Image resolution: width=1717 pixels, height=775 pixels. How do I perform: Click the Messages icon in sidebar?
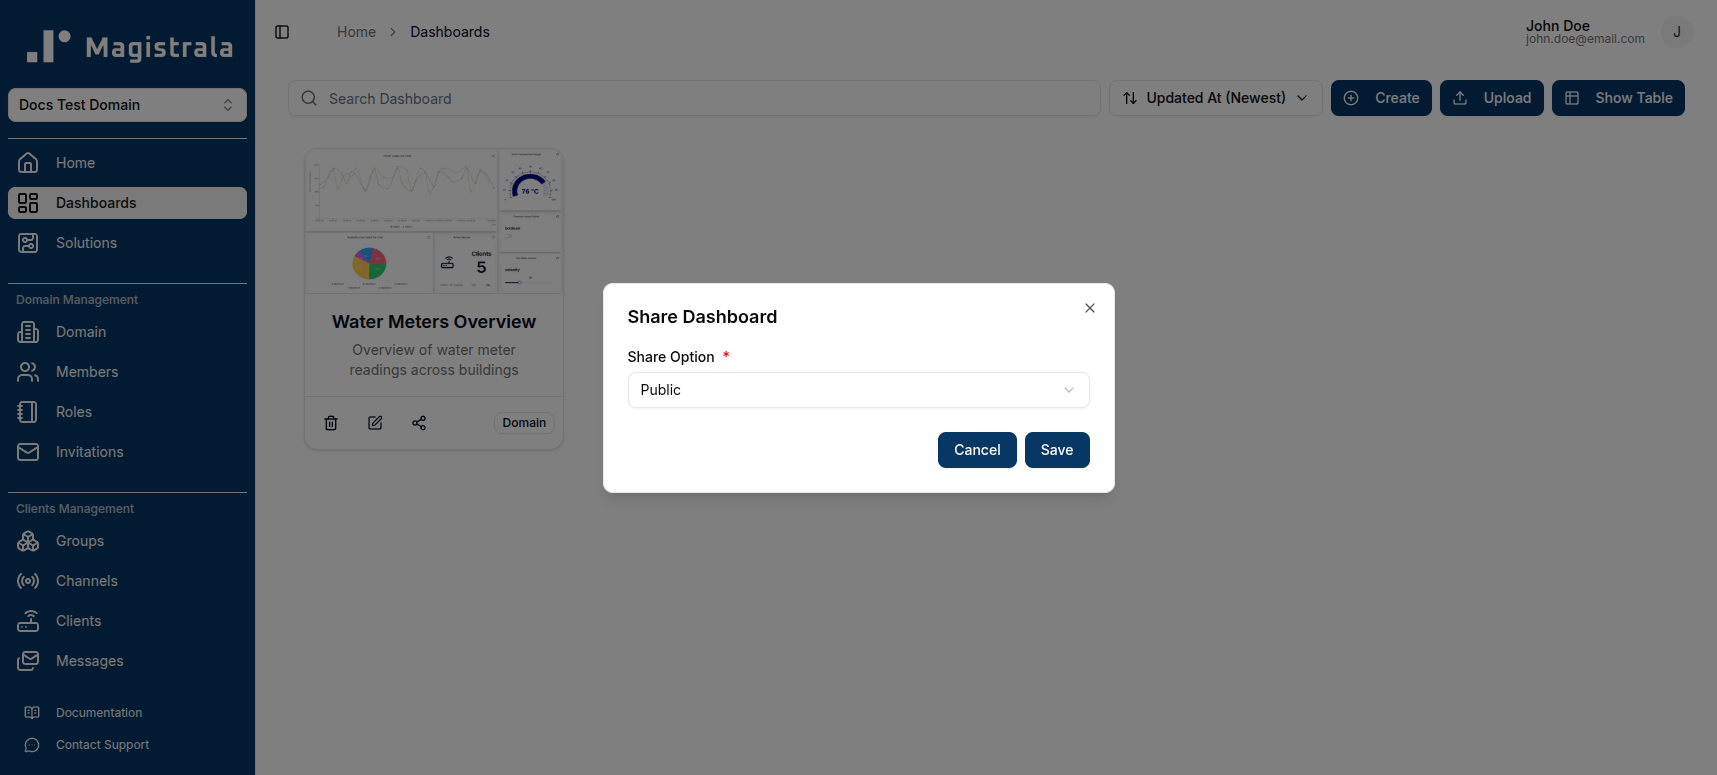pos(28,661)
